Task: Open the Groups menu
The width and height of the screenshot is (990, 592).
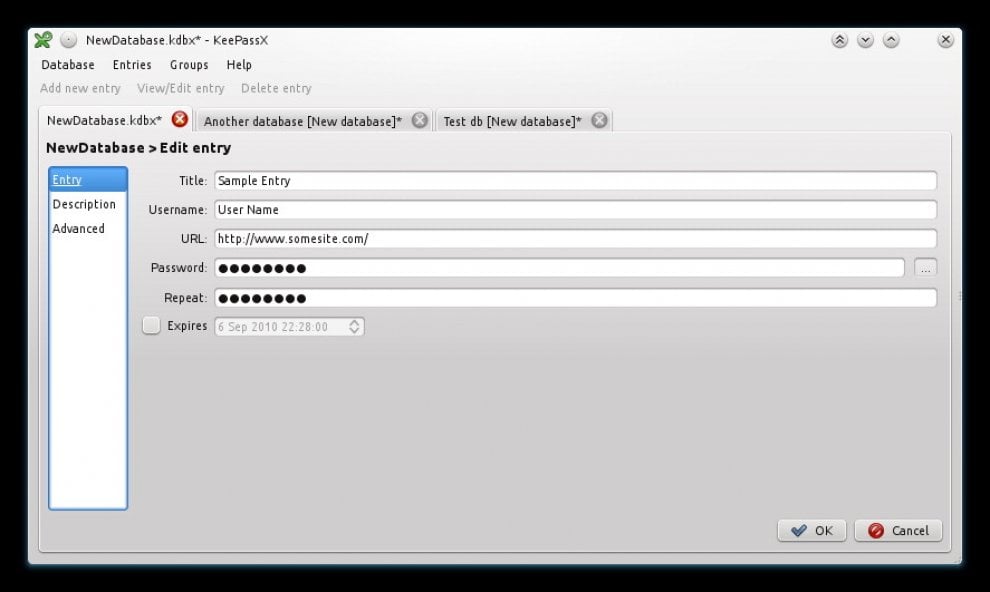Action: [x=189, y=64]
